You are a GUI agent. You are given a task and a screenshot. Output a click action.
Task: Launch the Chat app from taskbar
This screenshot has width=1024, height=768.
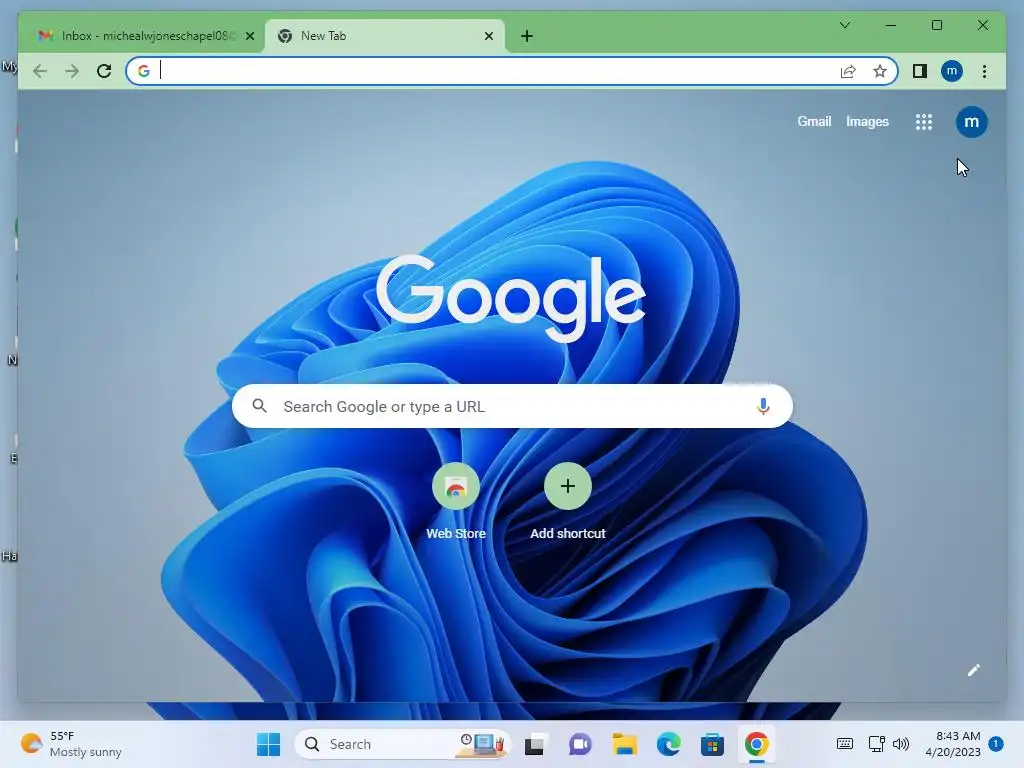point(580,744)
